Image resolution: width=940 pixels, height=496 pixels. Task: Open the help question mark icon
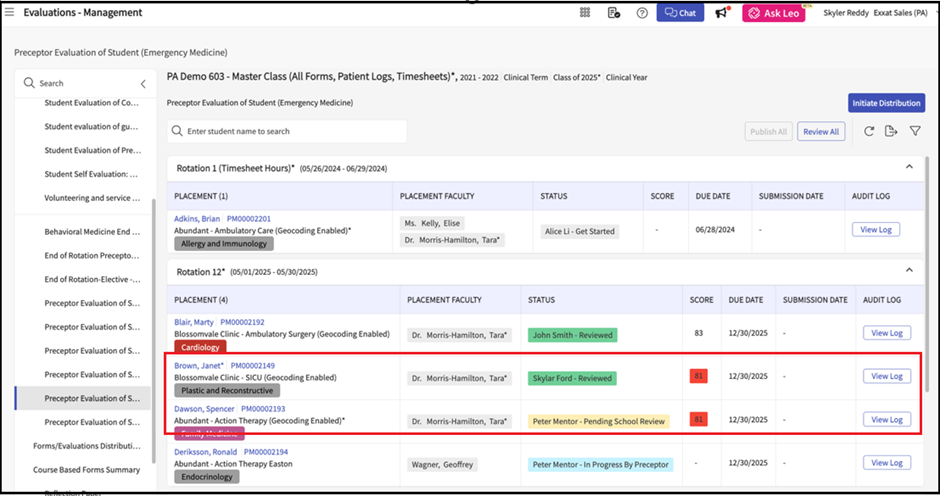[x=641, y=13]
